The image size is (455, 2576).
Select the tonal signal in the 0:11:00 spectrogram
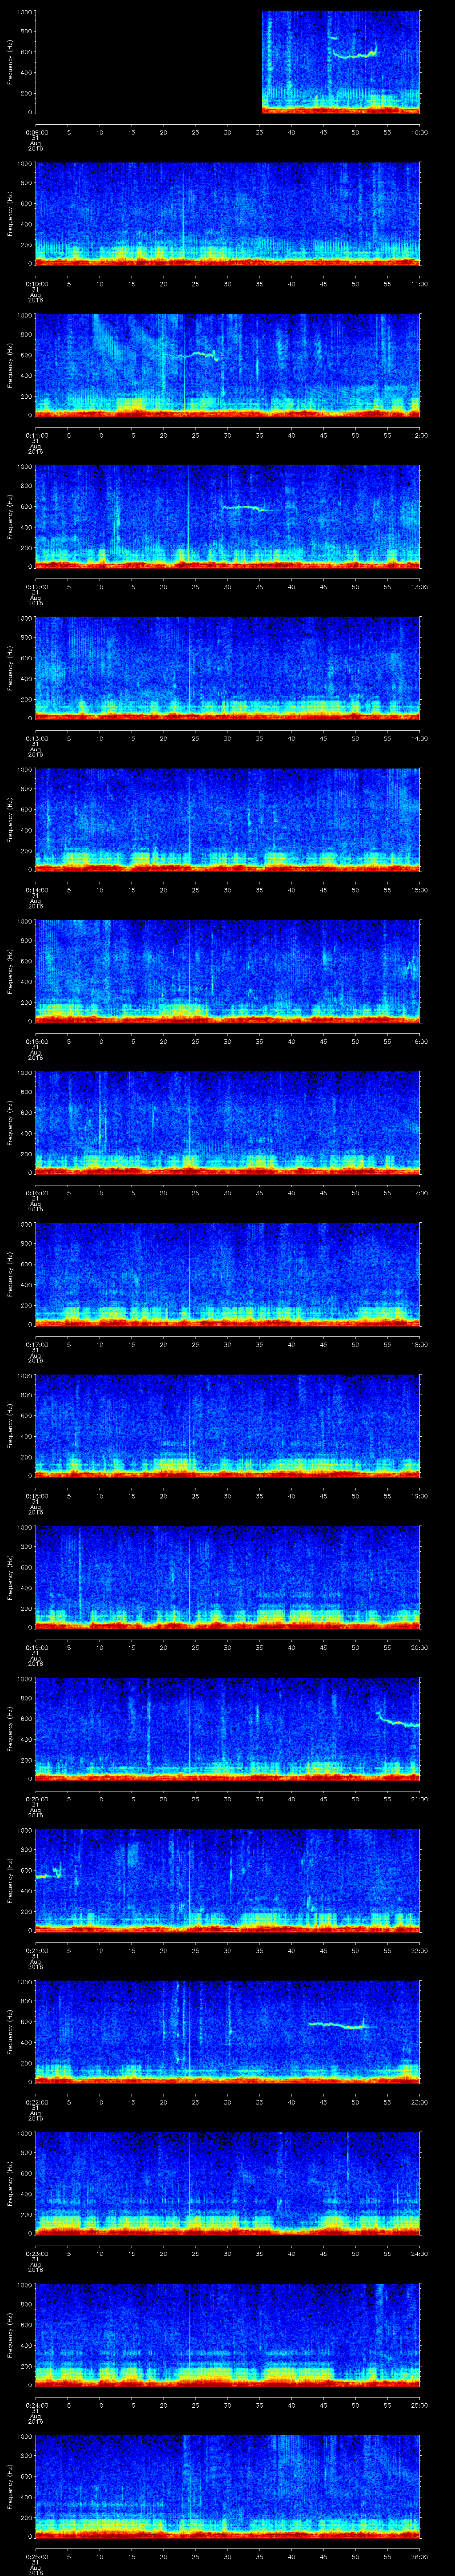click(196, 354)
